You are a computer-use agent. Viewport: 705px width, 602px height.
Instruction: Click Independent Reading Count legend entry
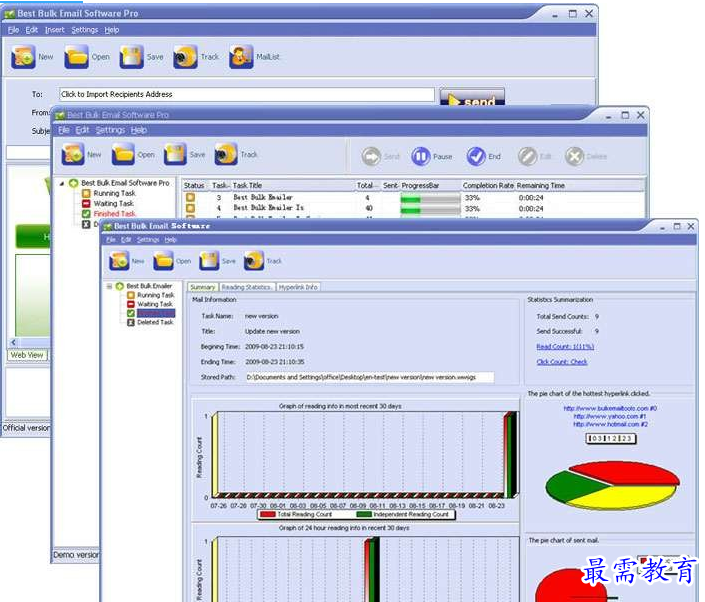click(402, 514)
